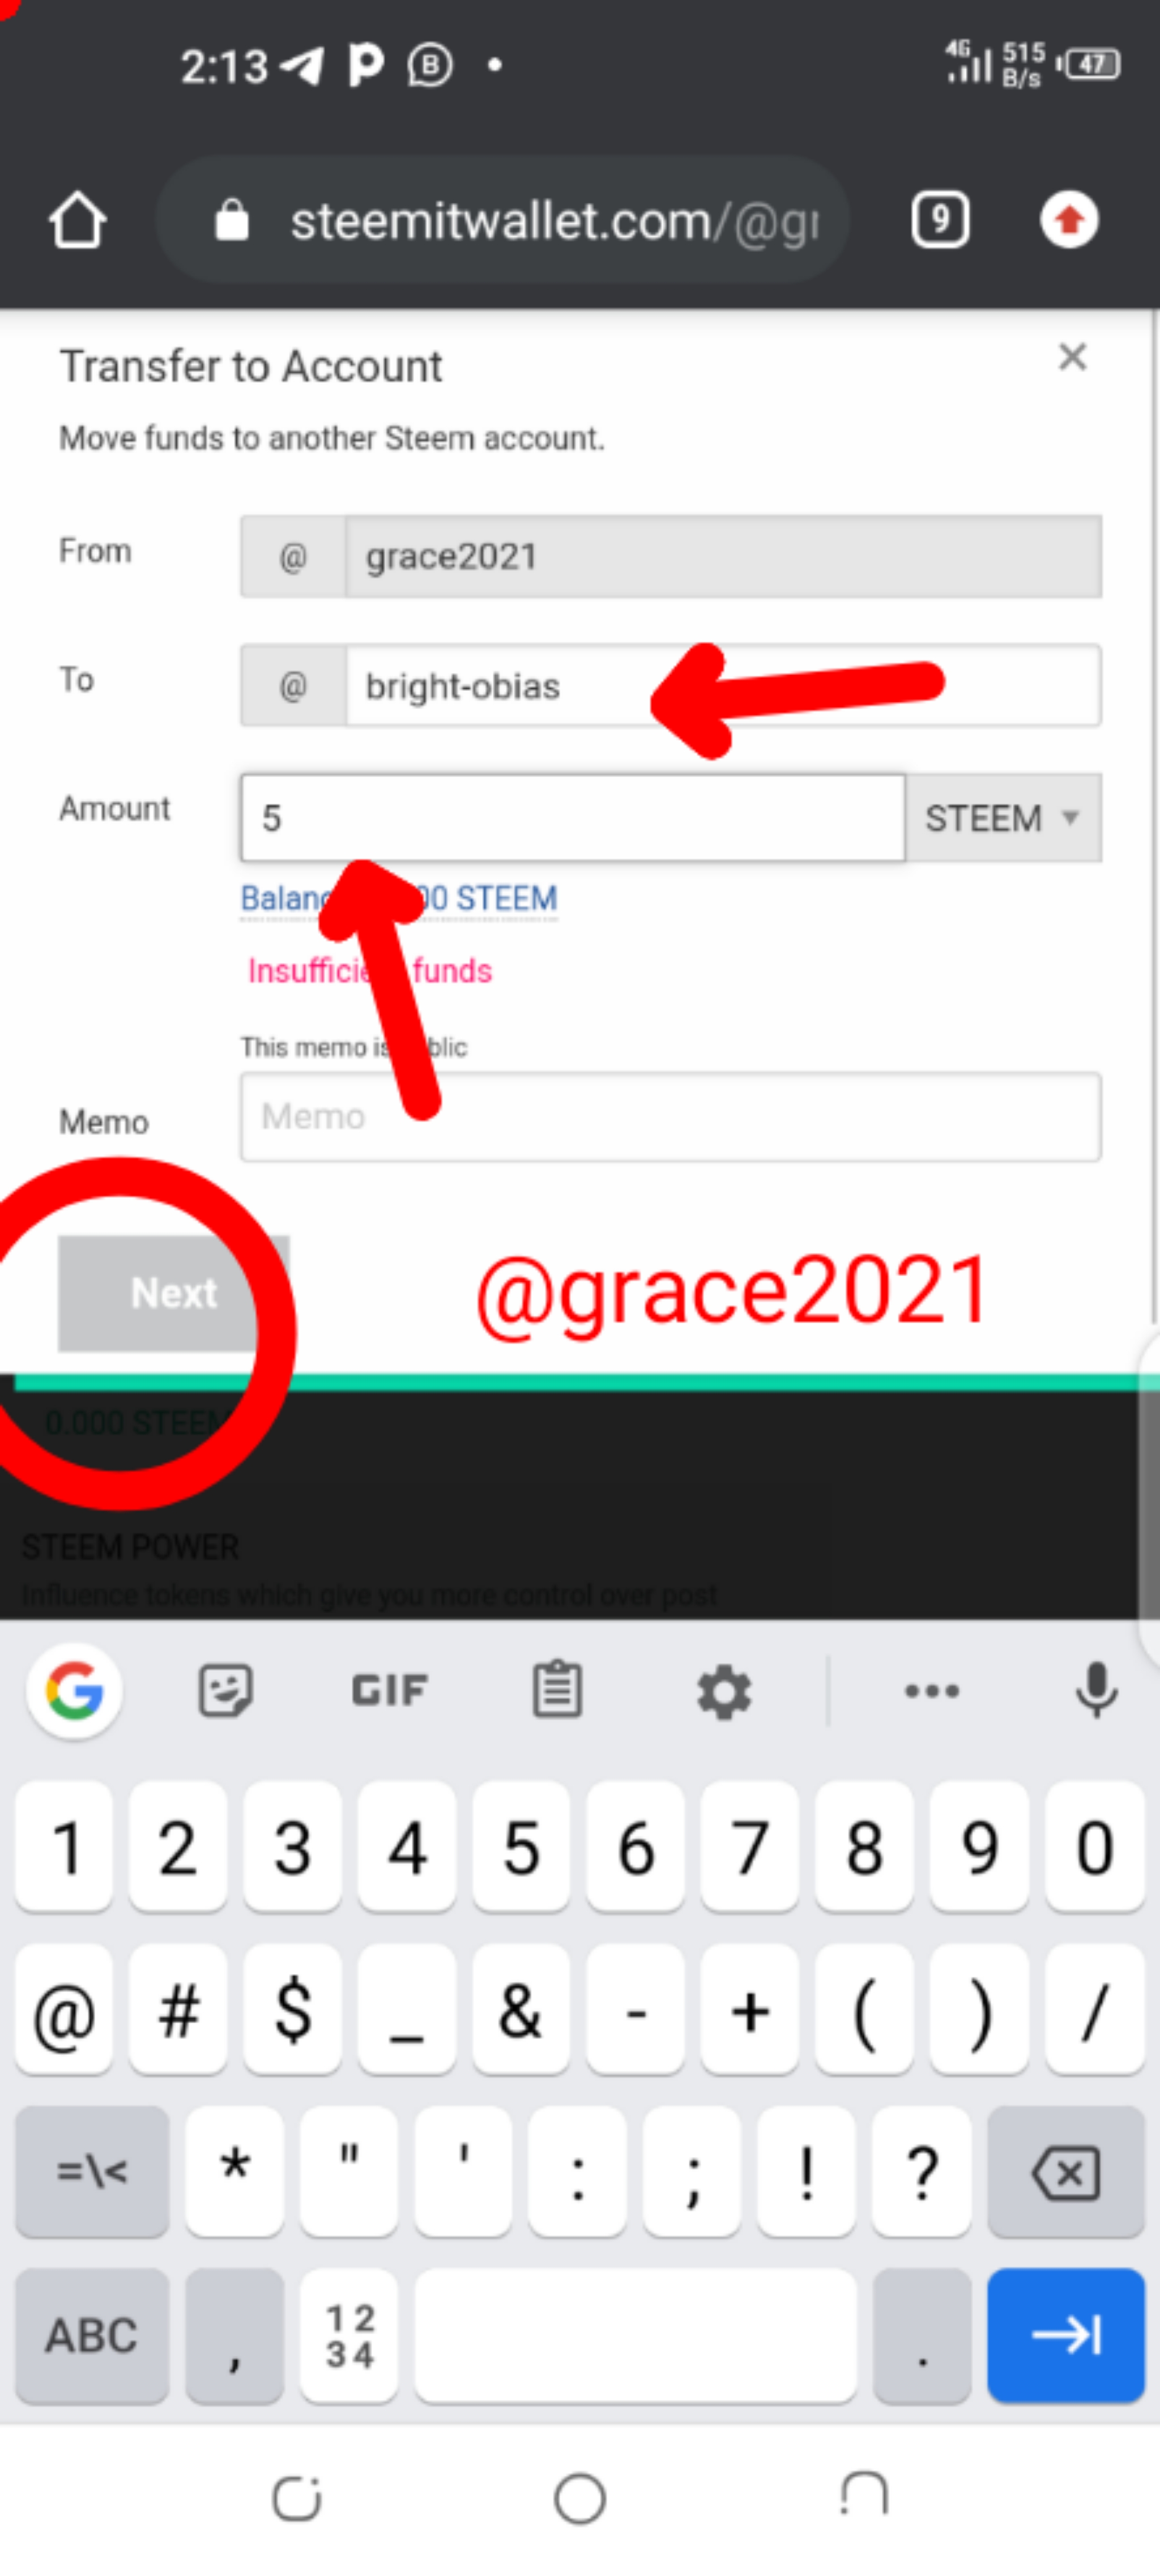The image size is (1160, 2576).
Task: Open the STEEM currency dropdown
Action: 1003,818
